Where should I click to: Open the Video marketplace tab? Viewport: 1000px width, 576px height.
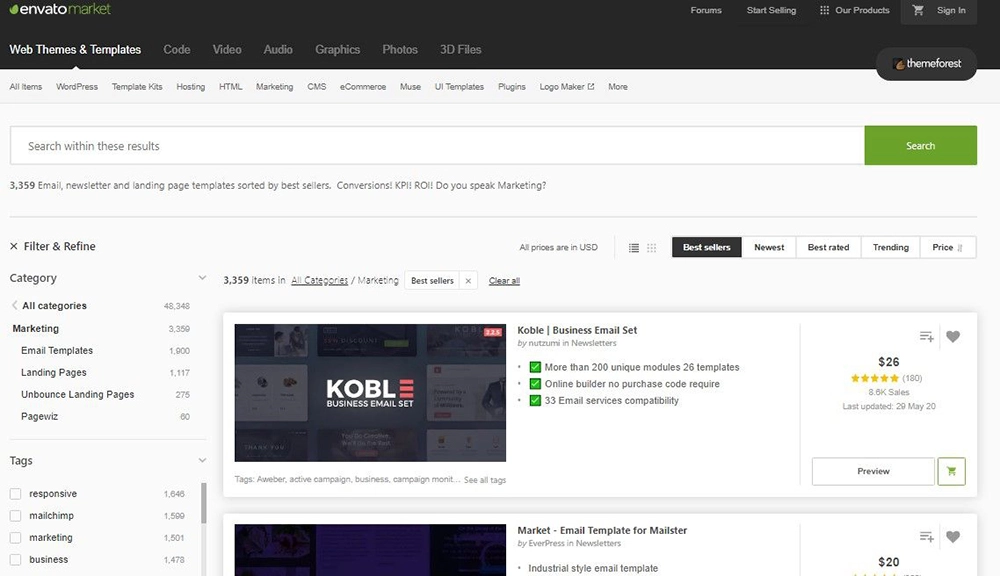pyautogui.click(x=227, y=50)
